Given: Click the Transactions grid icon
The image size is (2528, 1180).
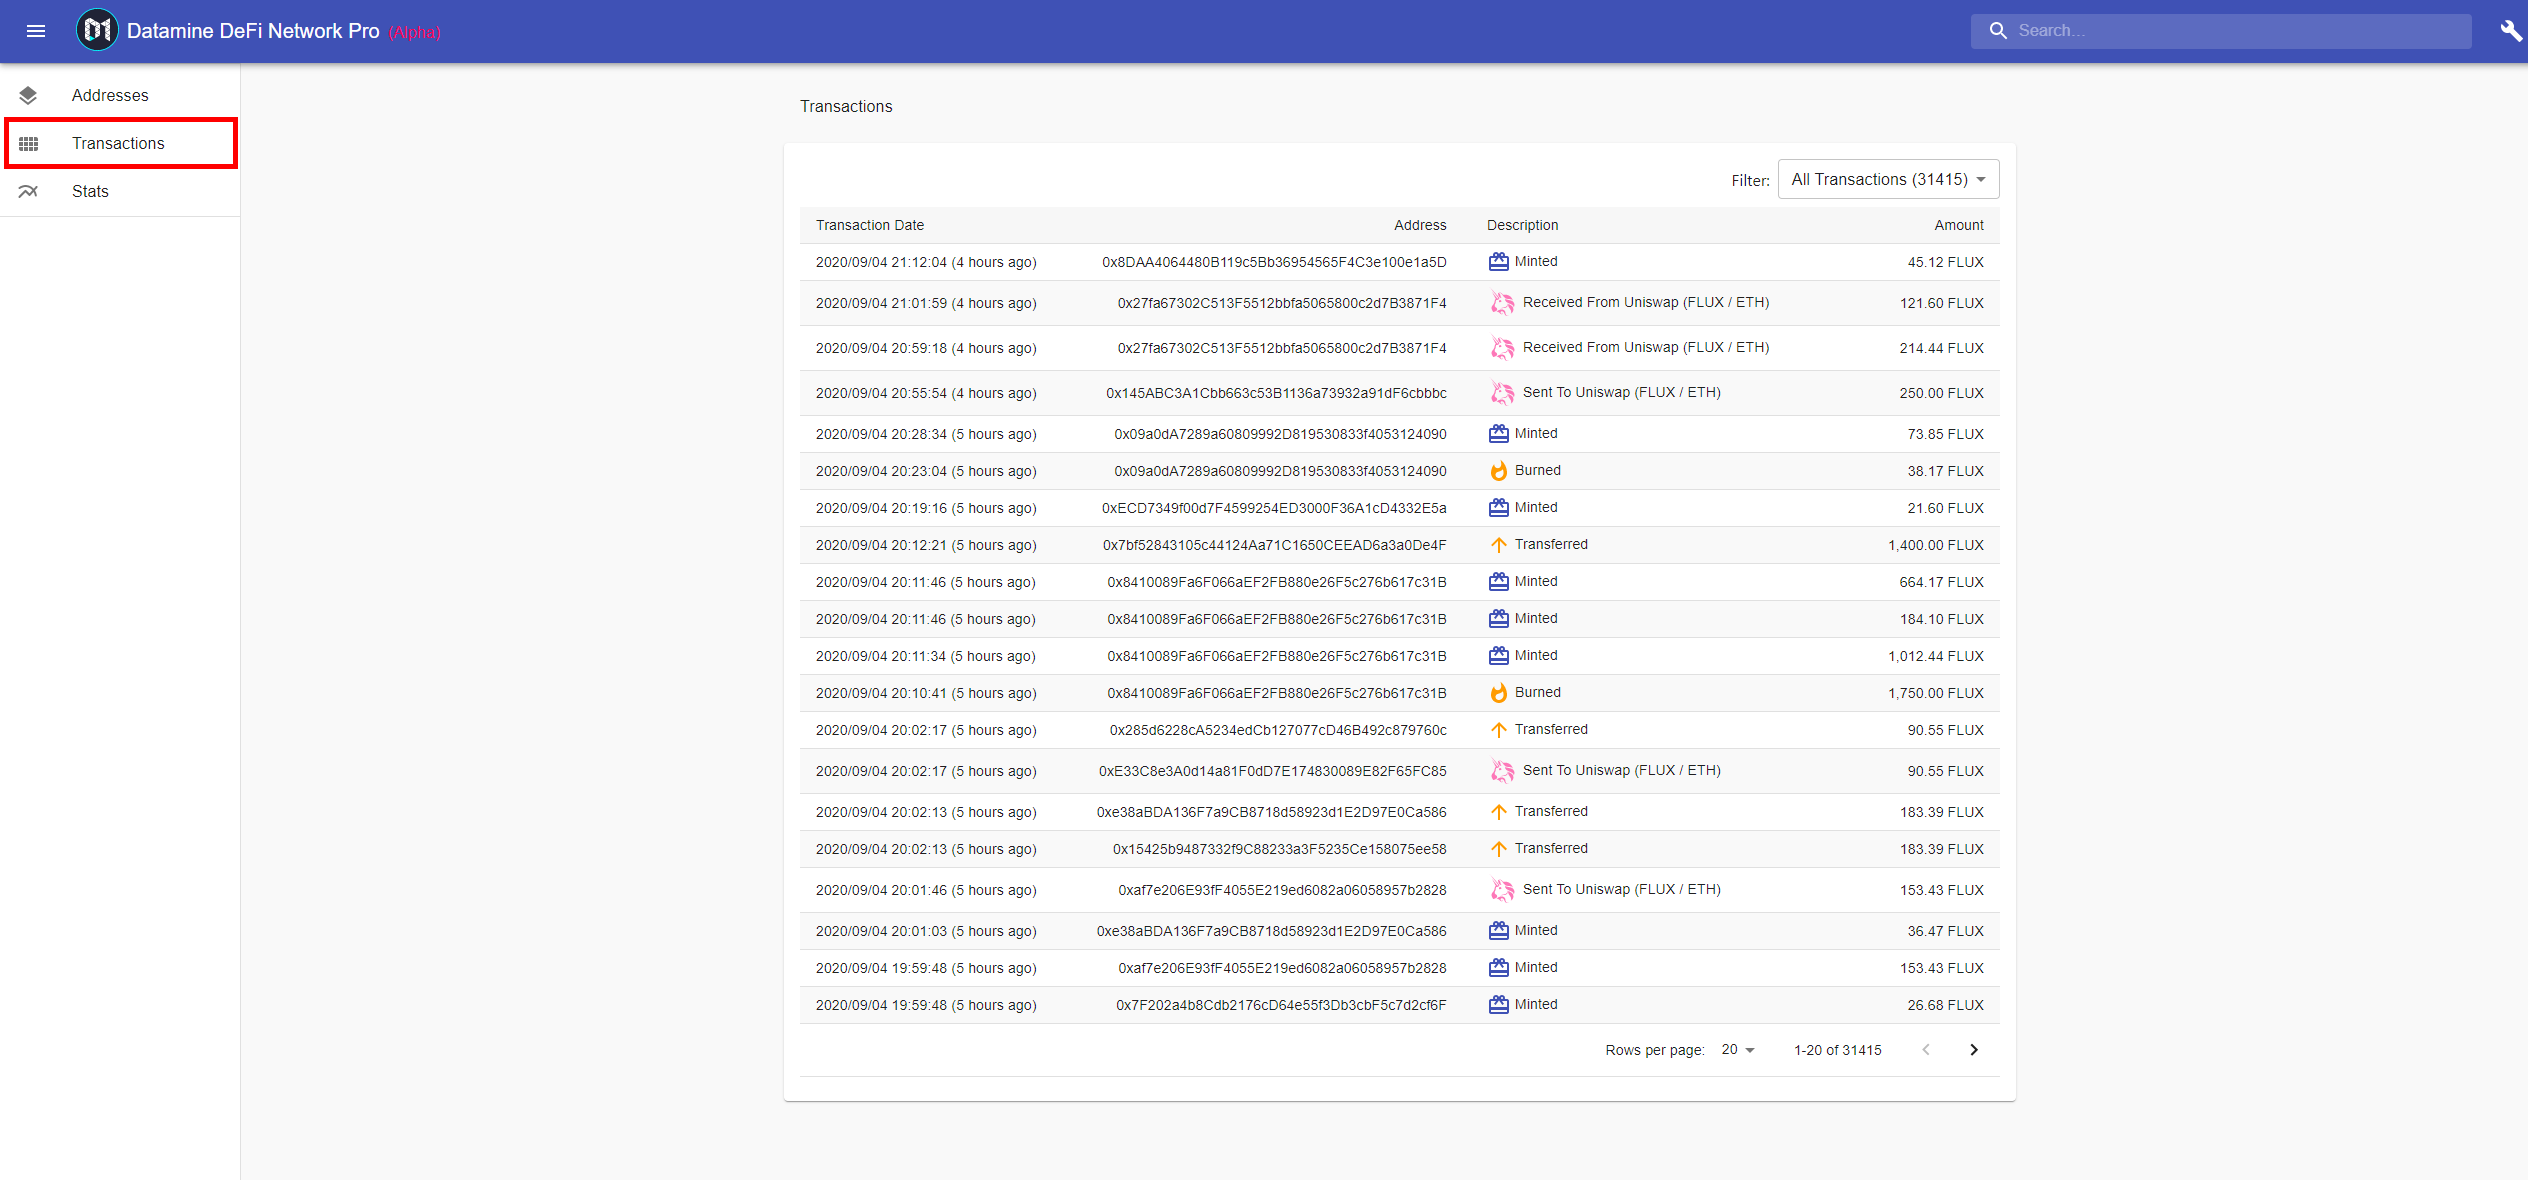Looking at the screenshot, I should pos(28,143).
